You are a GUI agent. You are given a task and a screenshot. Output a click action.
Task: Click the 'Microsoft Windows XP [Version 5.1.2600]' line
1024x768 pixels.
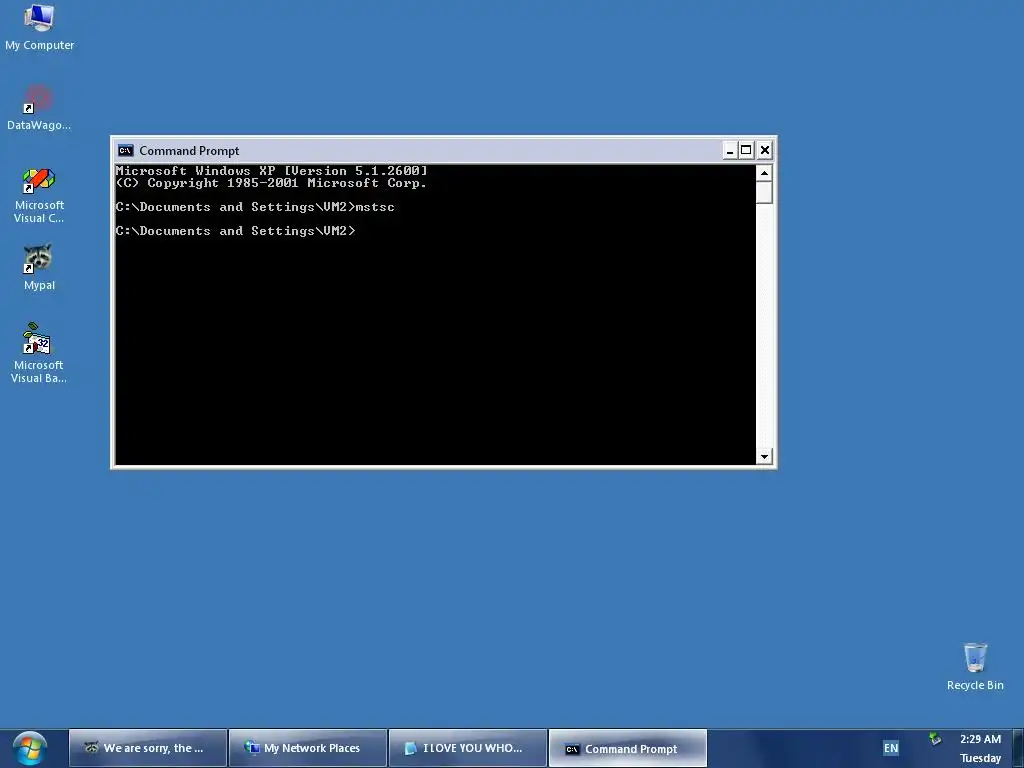(x=271, y=171)
